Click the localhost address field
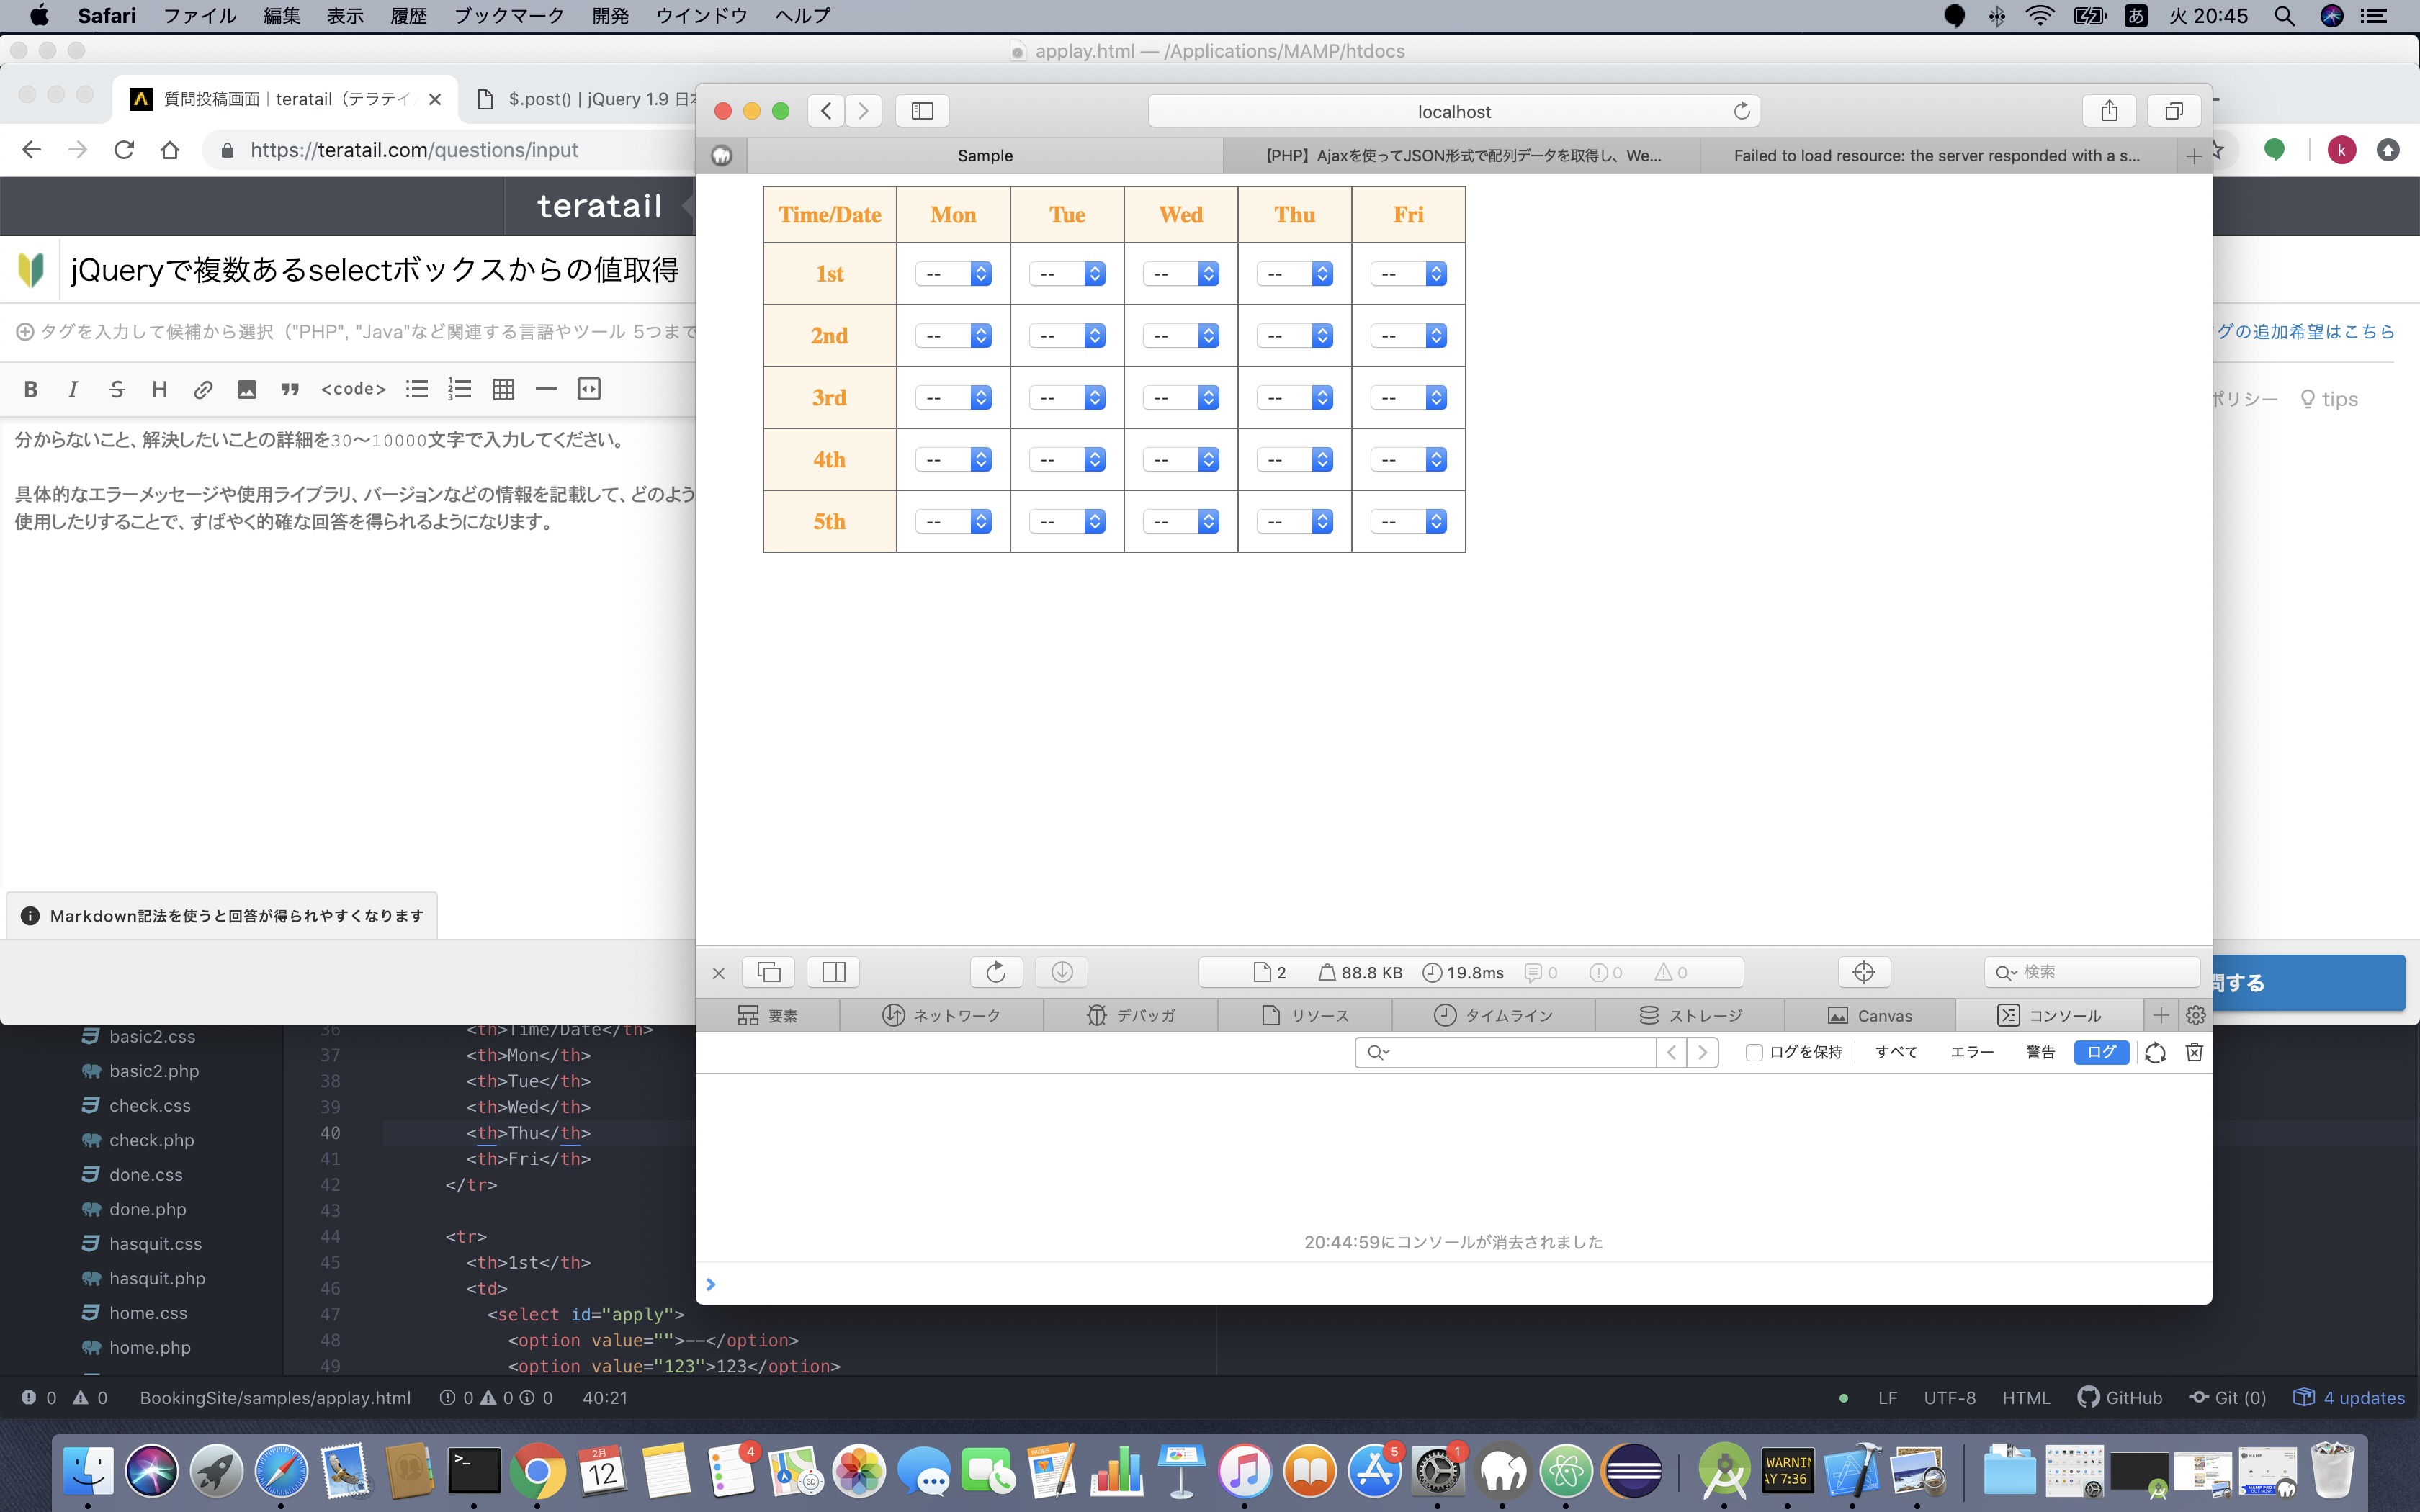Screen dimensions: 2420x1512 coord(1453,111)
